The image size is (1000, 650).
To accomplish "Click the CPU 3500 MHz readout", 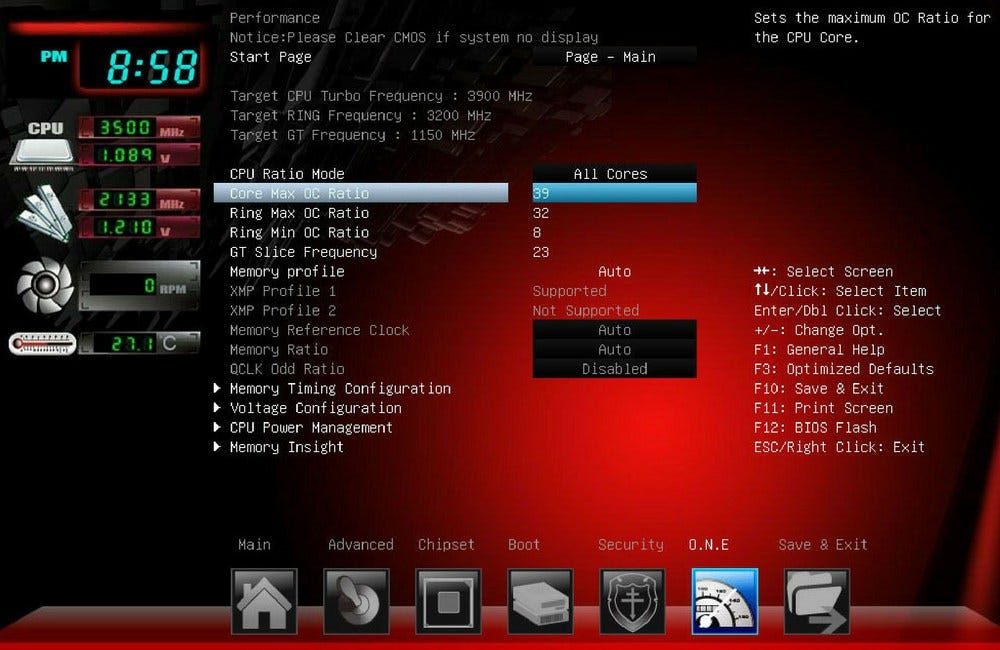I will coord(139,128).
